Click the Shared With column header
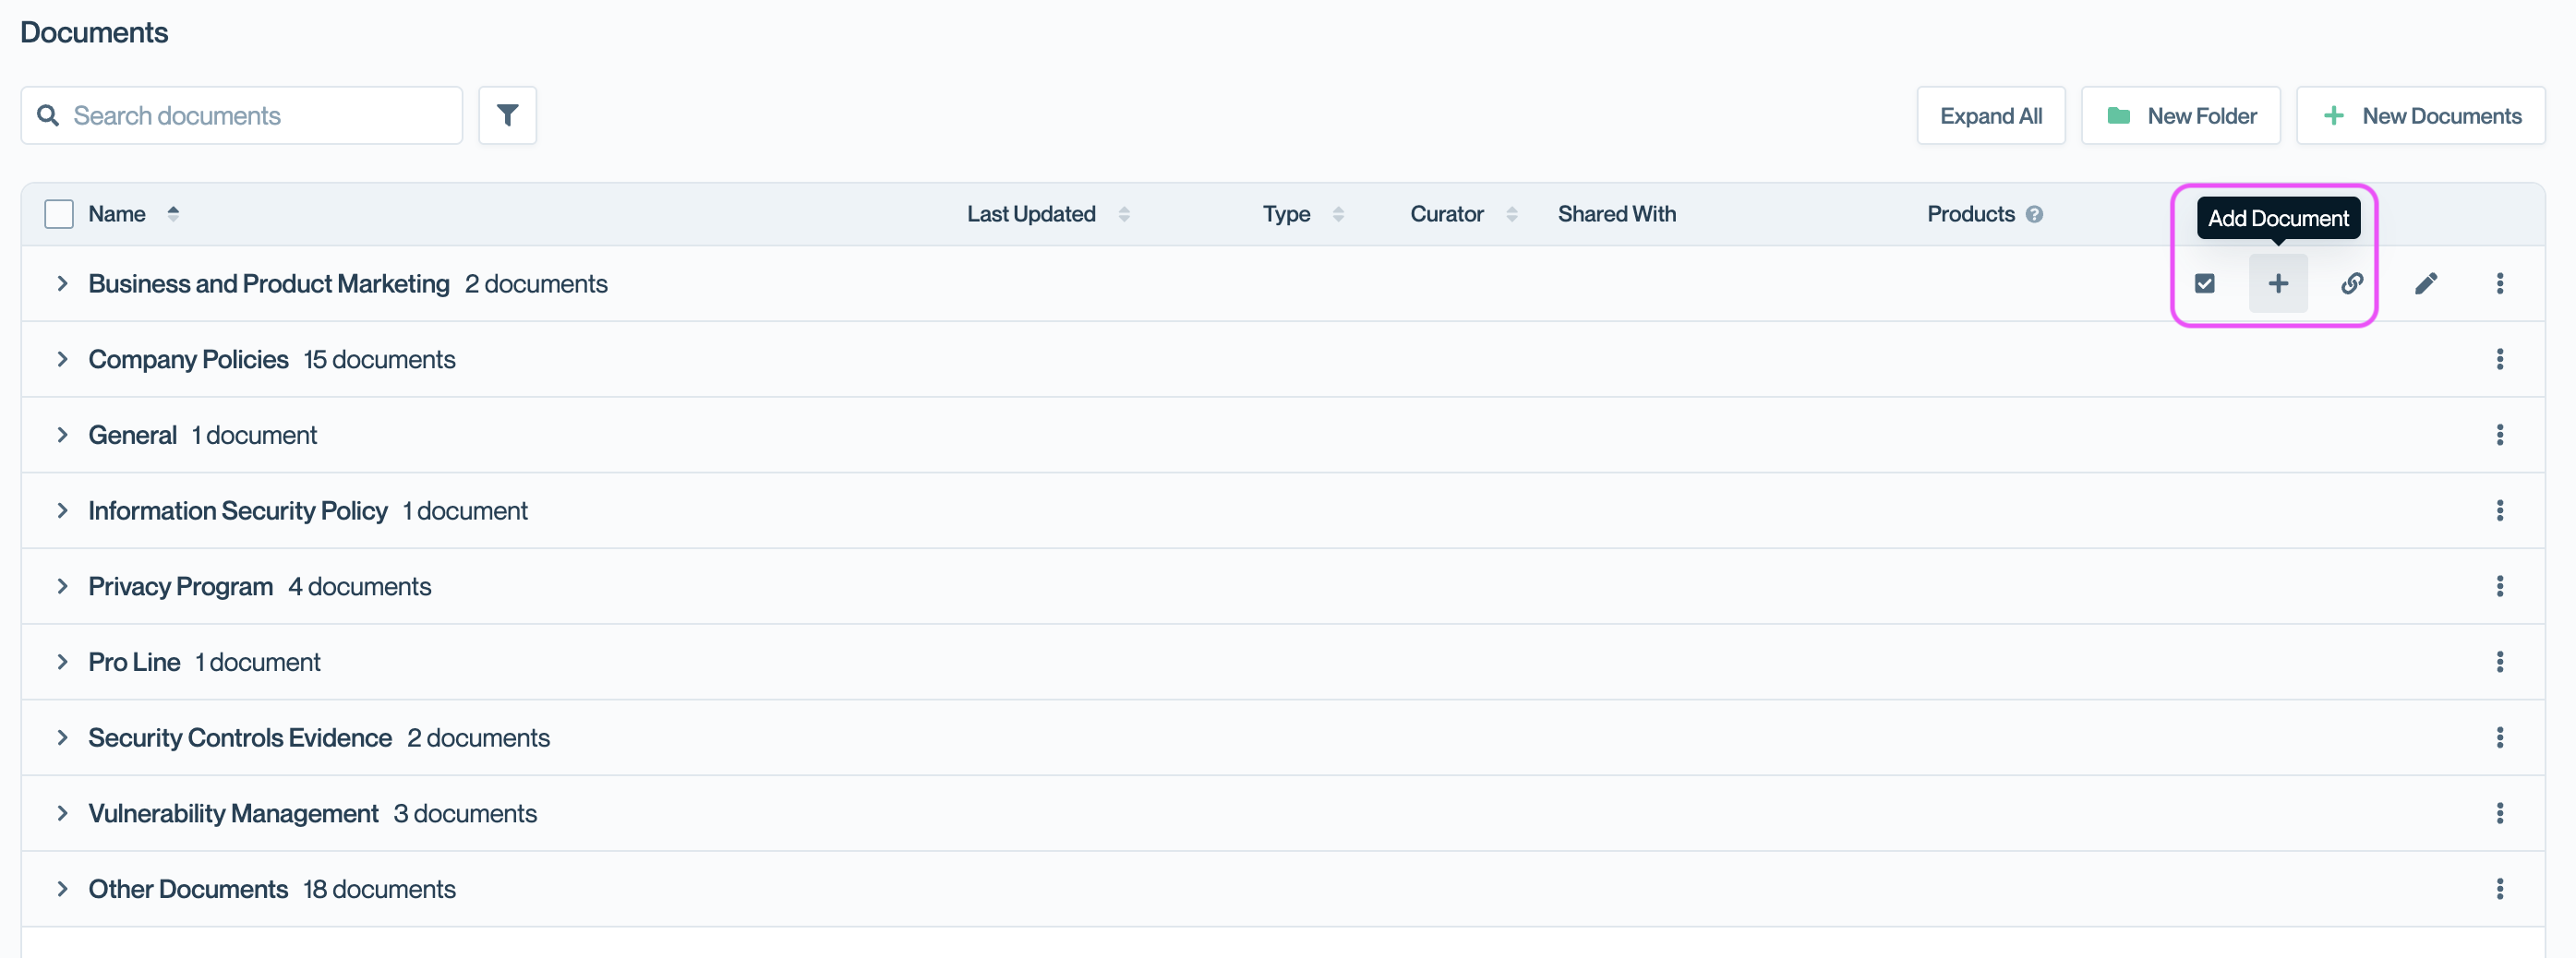The image size is (2576, 958). click(x=1616, y=214)
